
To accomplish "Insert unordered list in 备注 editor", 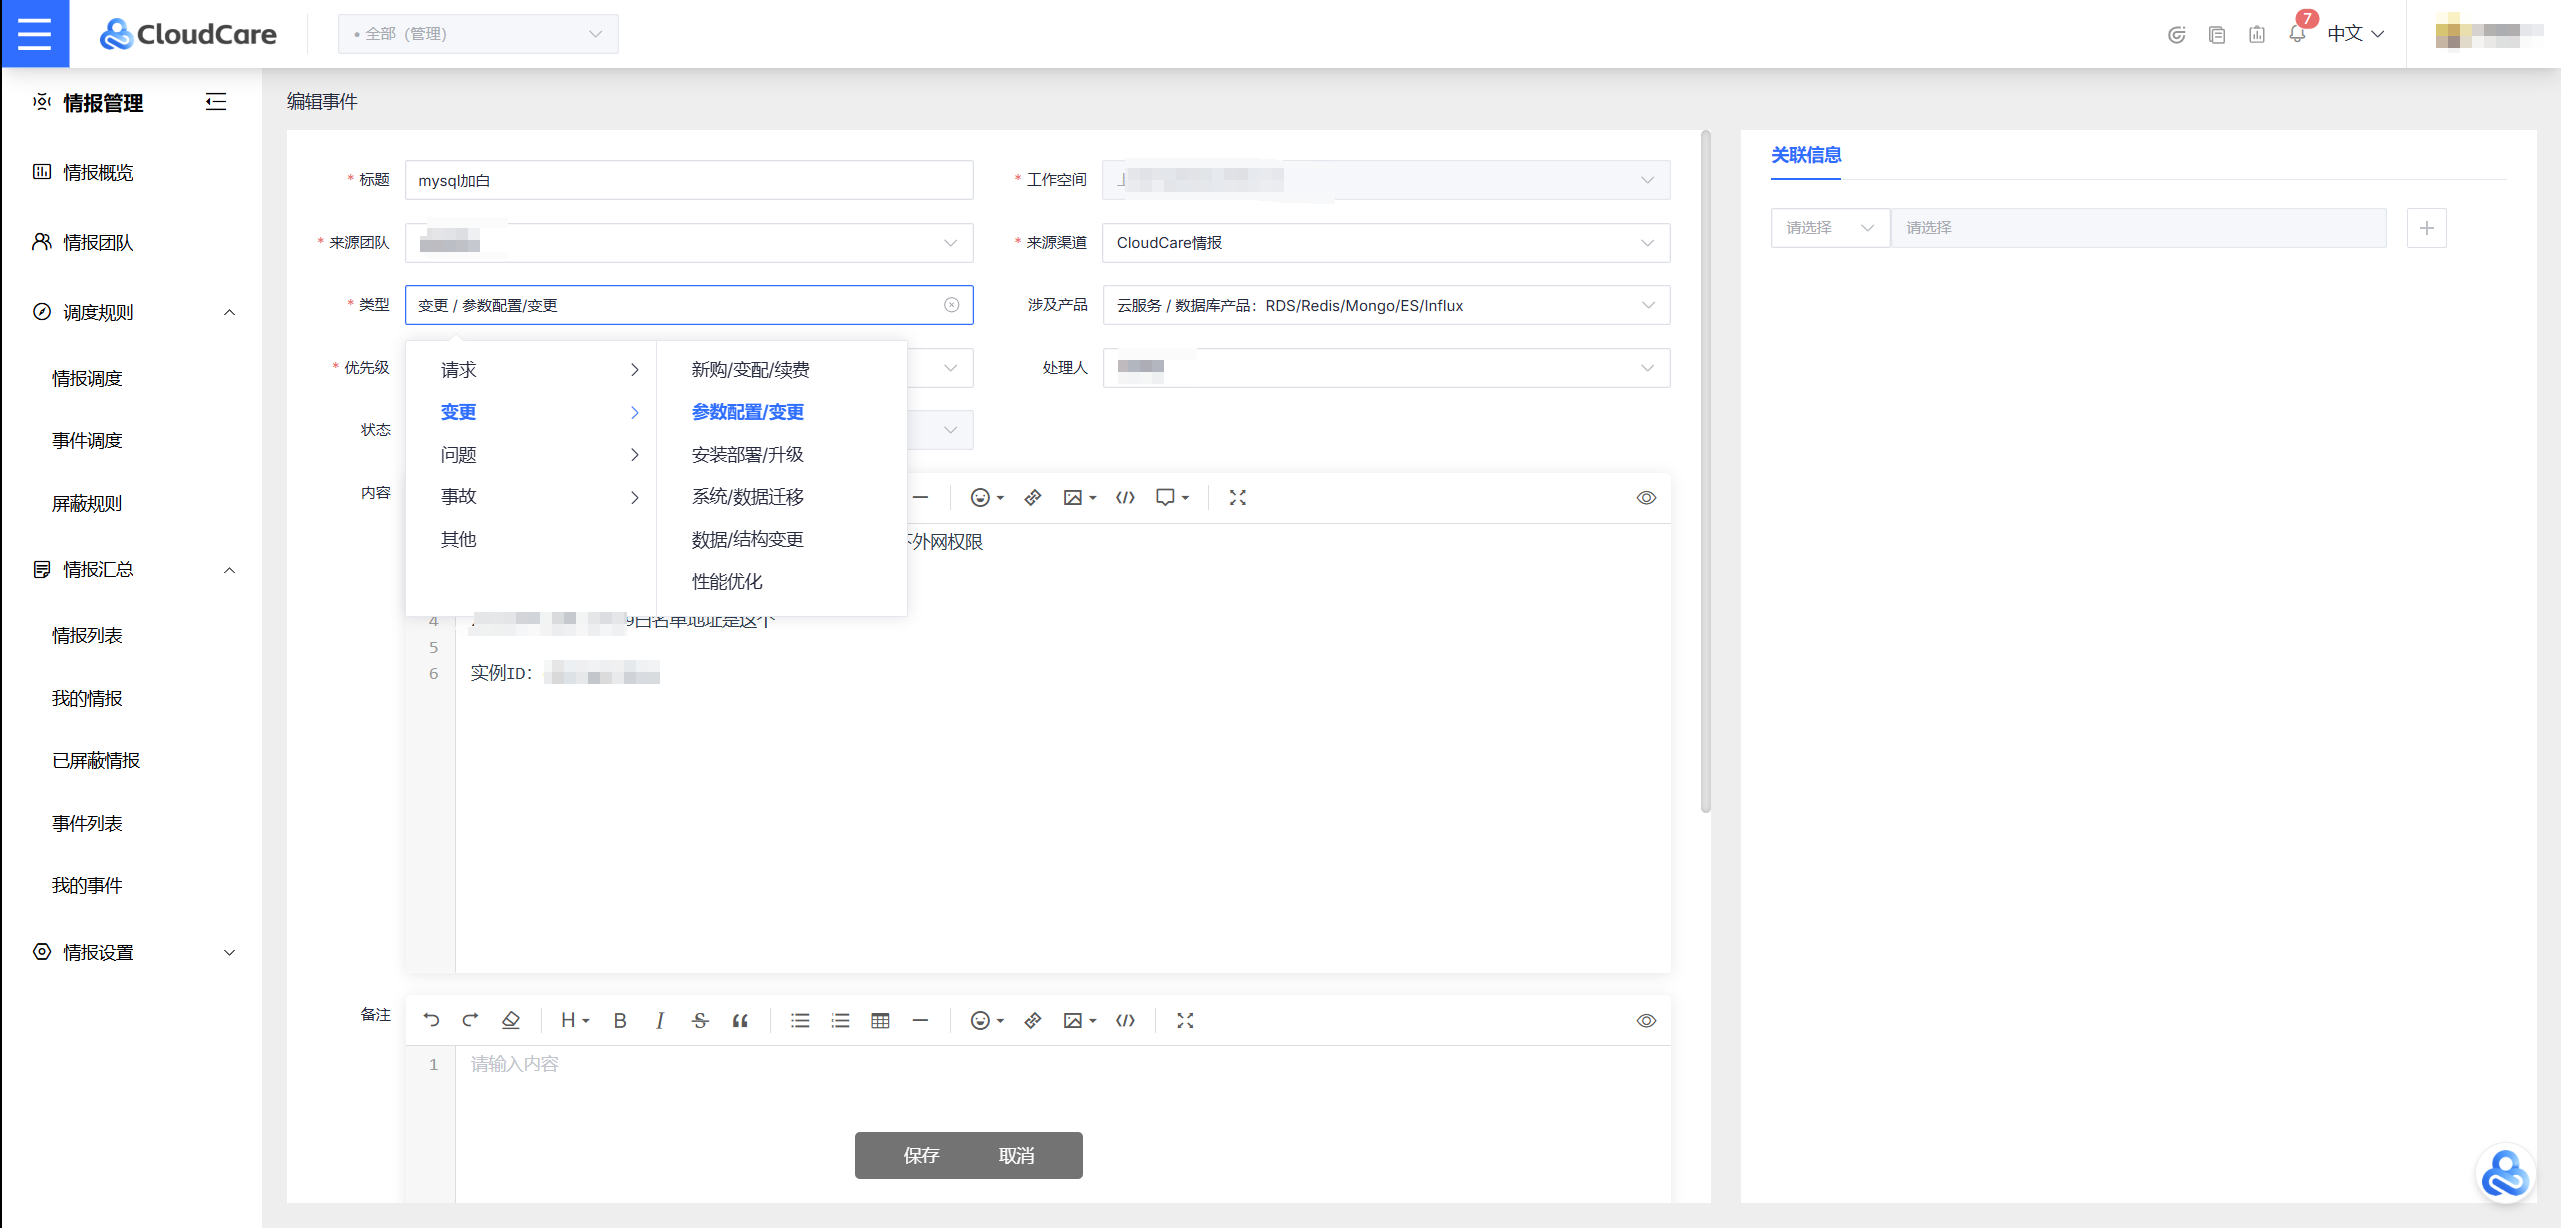I will (x=800, y=1020).
